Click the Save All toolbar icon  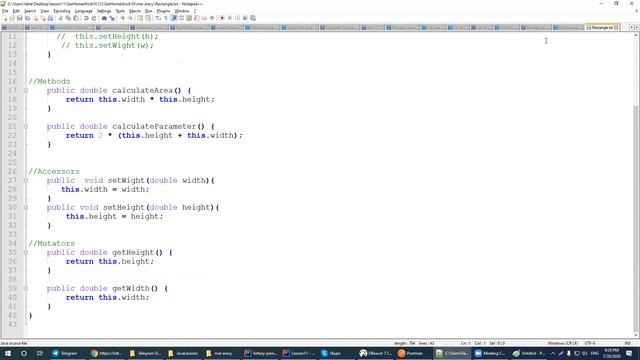pos(27,18)
